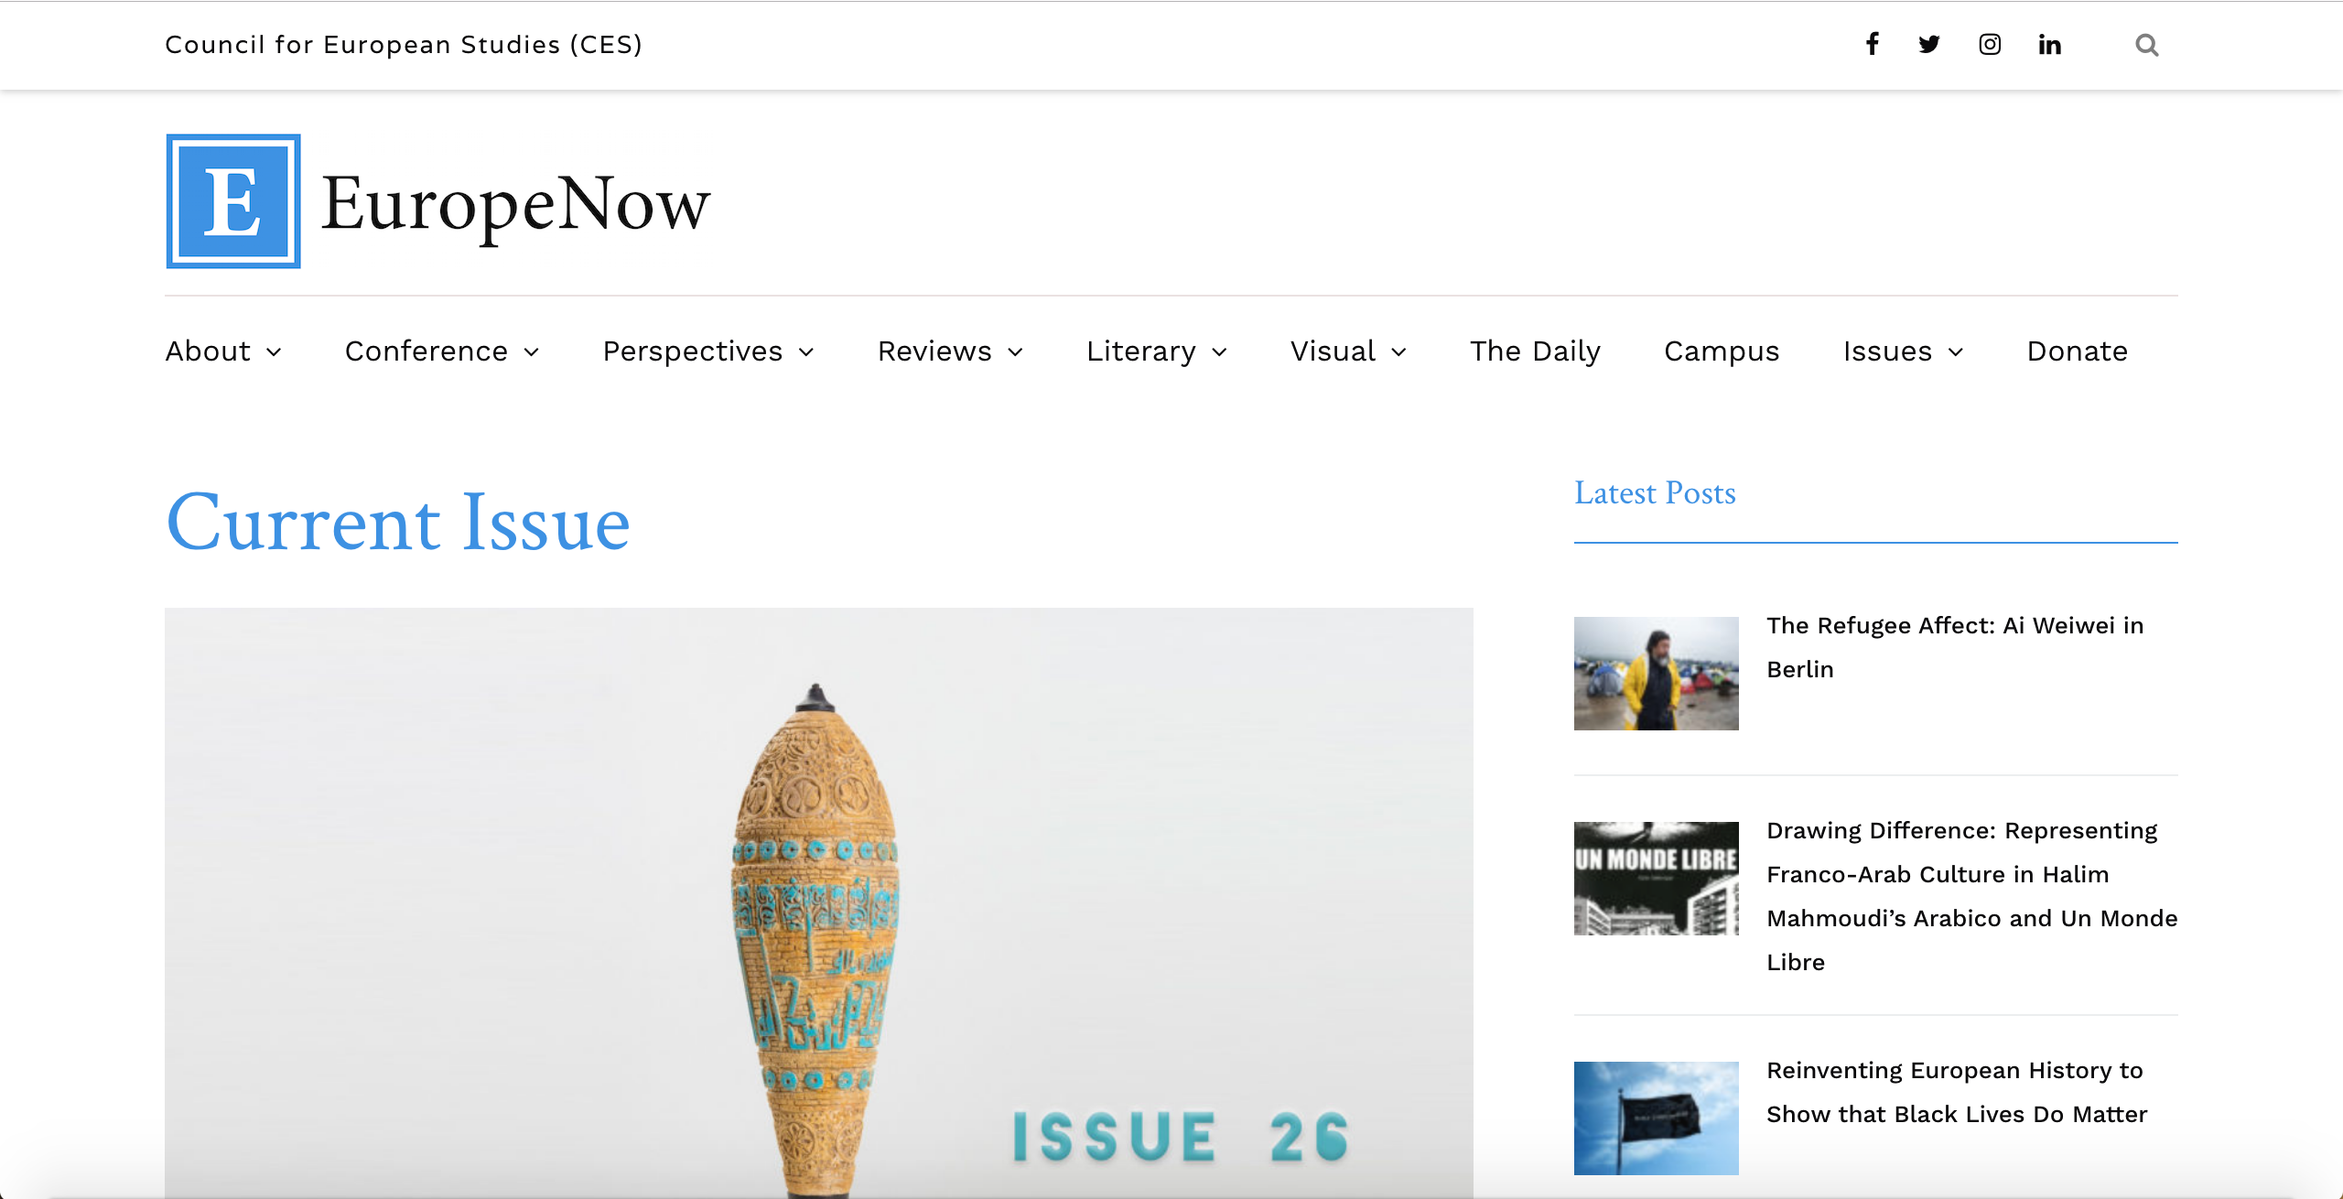Expand the Literary menu
Image resolution: width=2343 pixels, height=1199 pixels.
1156,351
